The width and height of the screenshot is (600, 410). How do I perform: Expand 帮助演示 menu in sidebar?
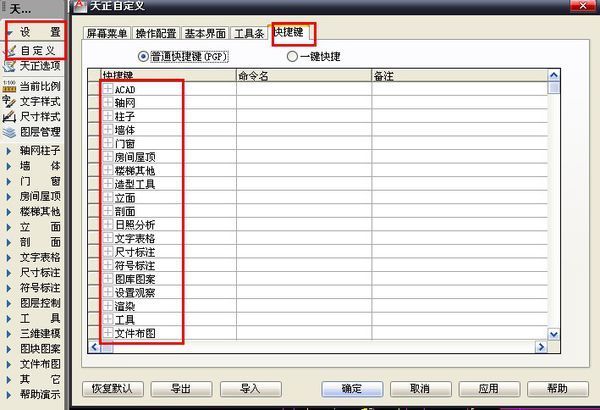pos(9,395)
